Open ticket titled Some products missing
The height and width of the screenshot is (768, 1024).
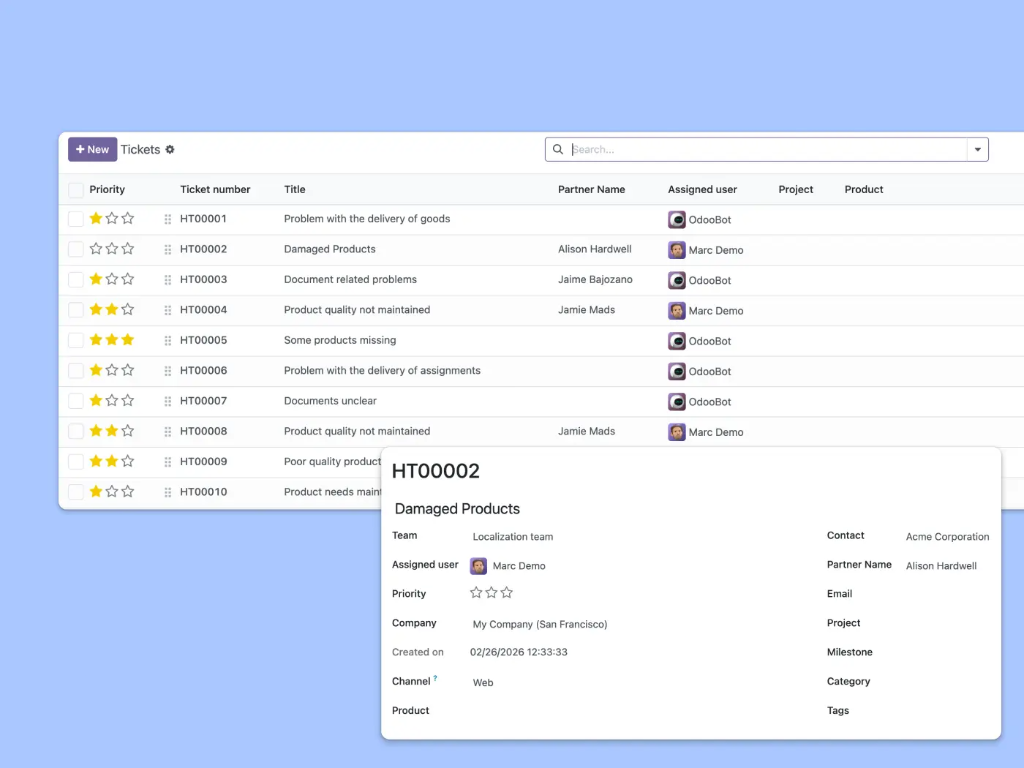click(340, 340)
